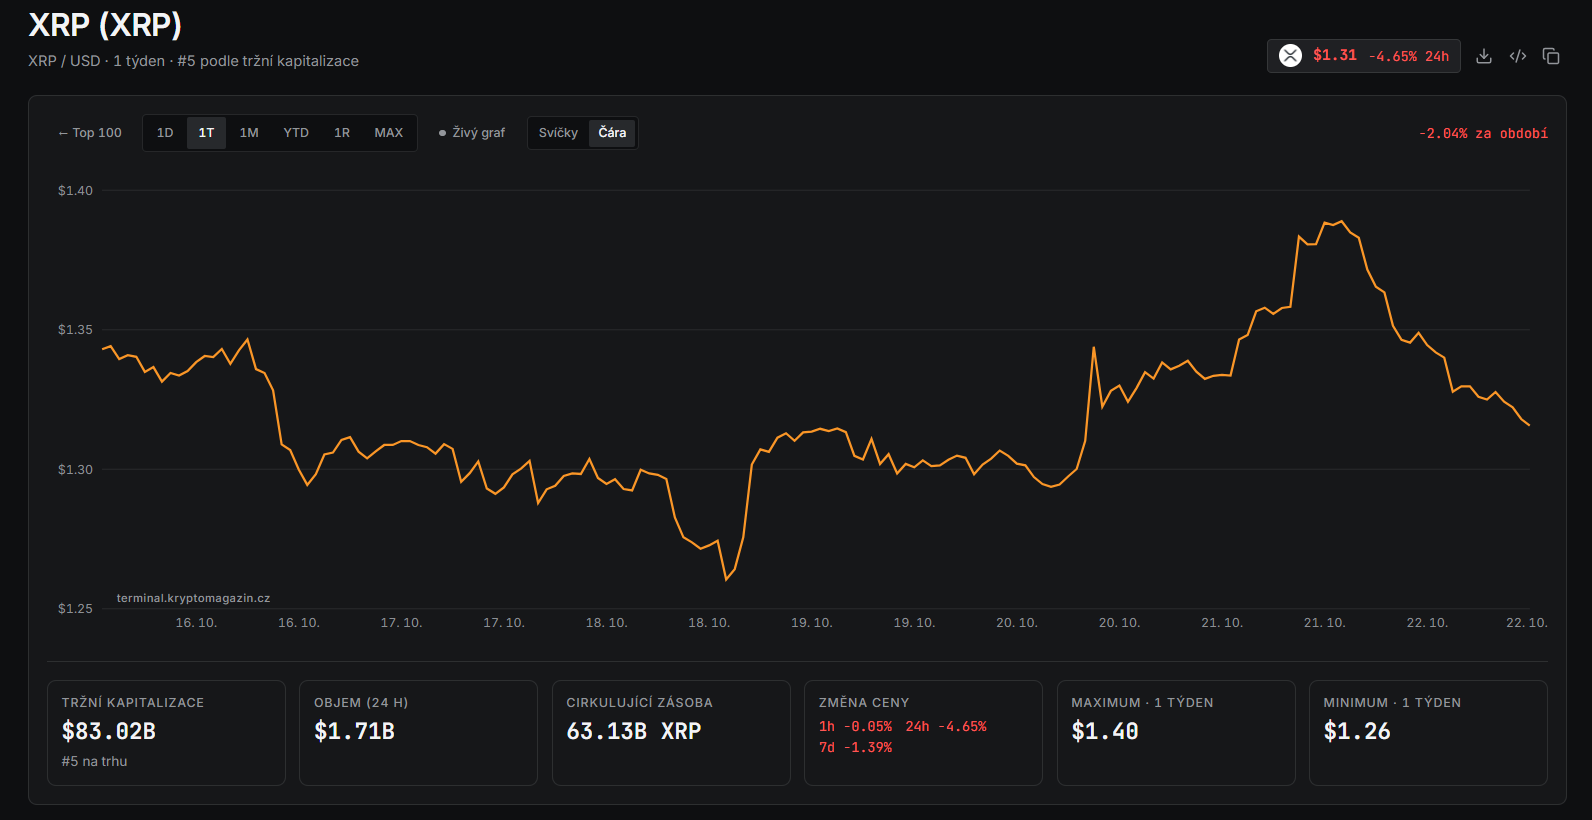Click the -2.04% za období label
The image size is (1592, 820).
coord(1483,133)
